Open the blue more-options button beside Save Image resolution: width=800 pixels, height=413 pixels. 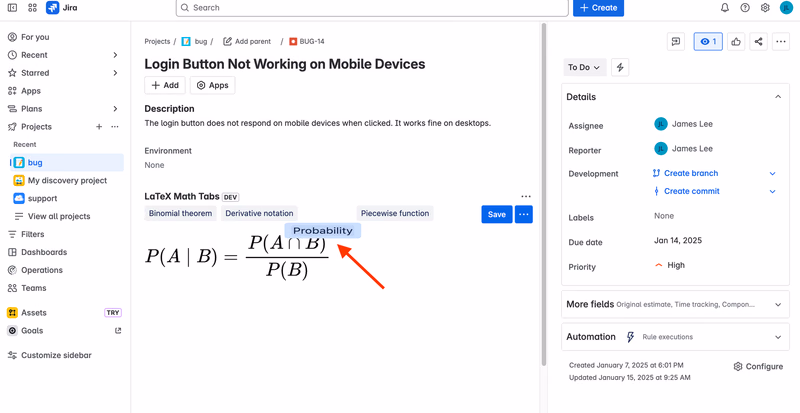[523, 214]
